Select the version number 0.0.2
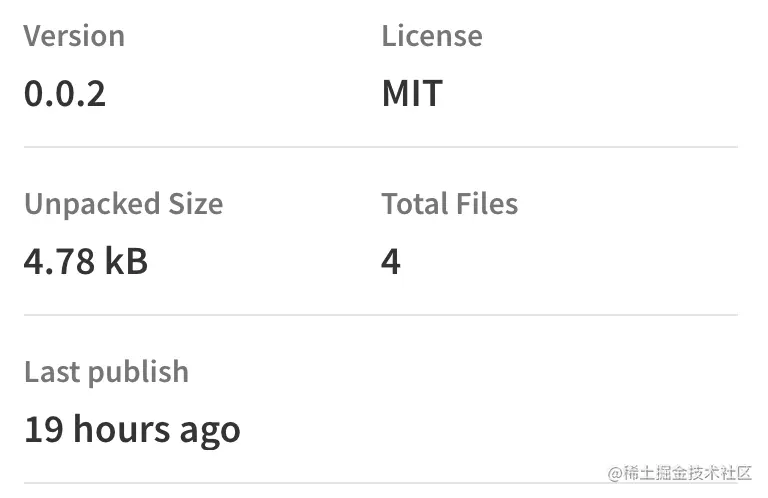Image resolution: width=768 pixels, height=498 pixels. coord(65,94)
